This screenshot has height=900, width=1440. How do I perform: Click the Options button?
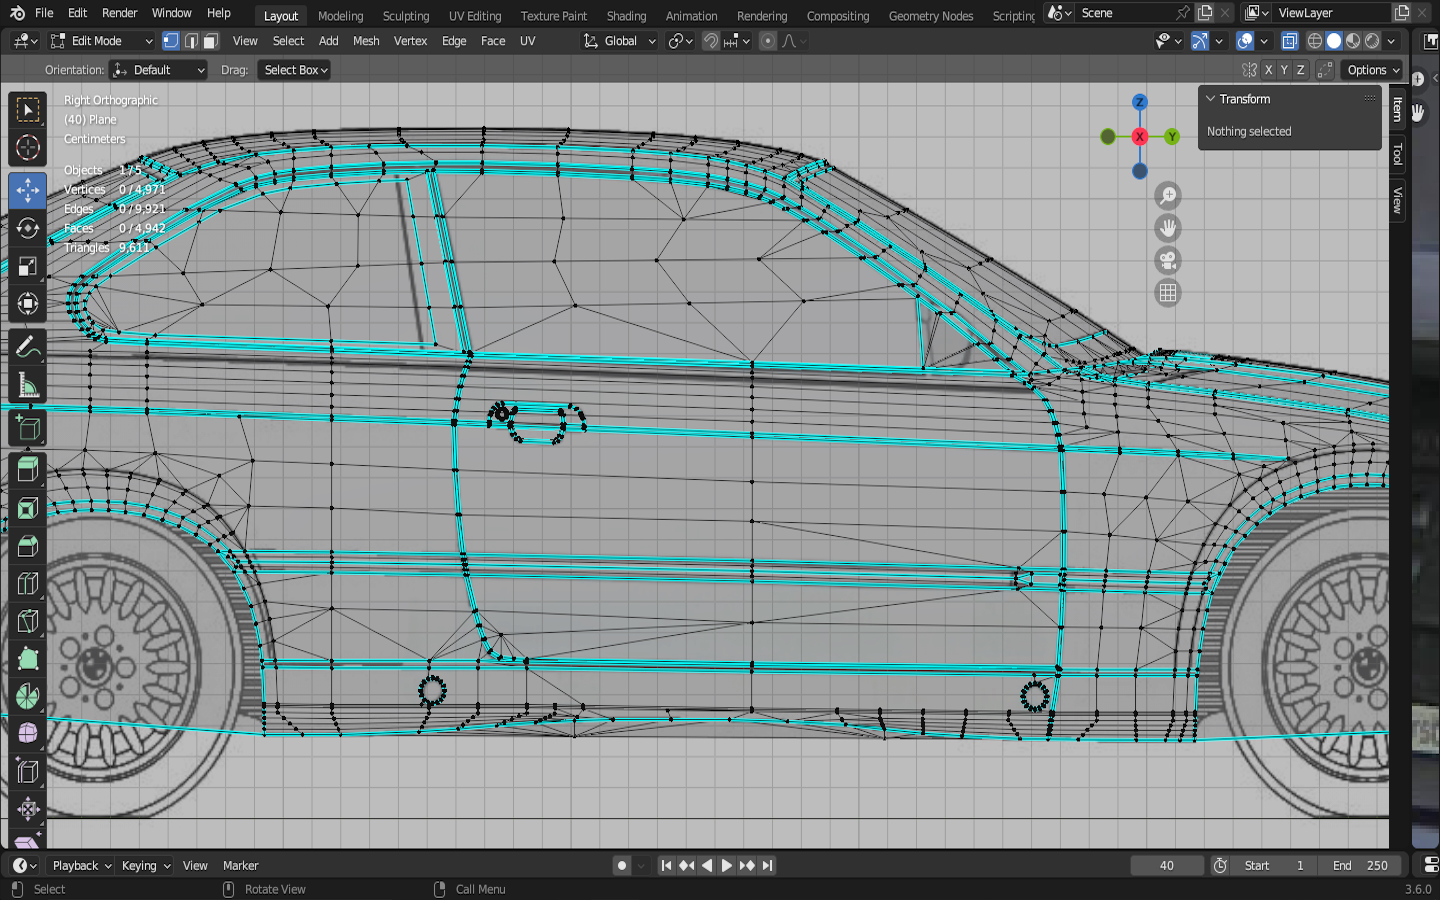[1372, 70]
